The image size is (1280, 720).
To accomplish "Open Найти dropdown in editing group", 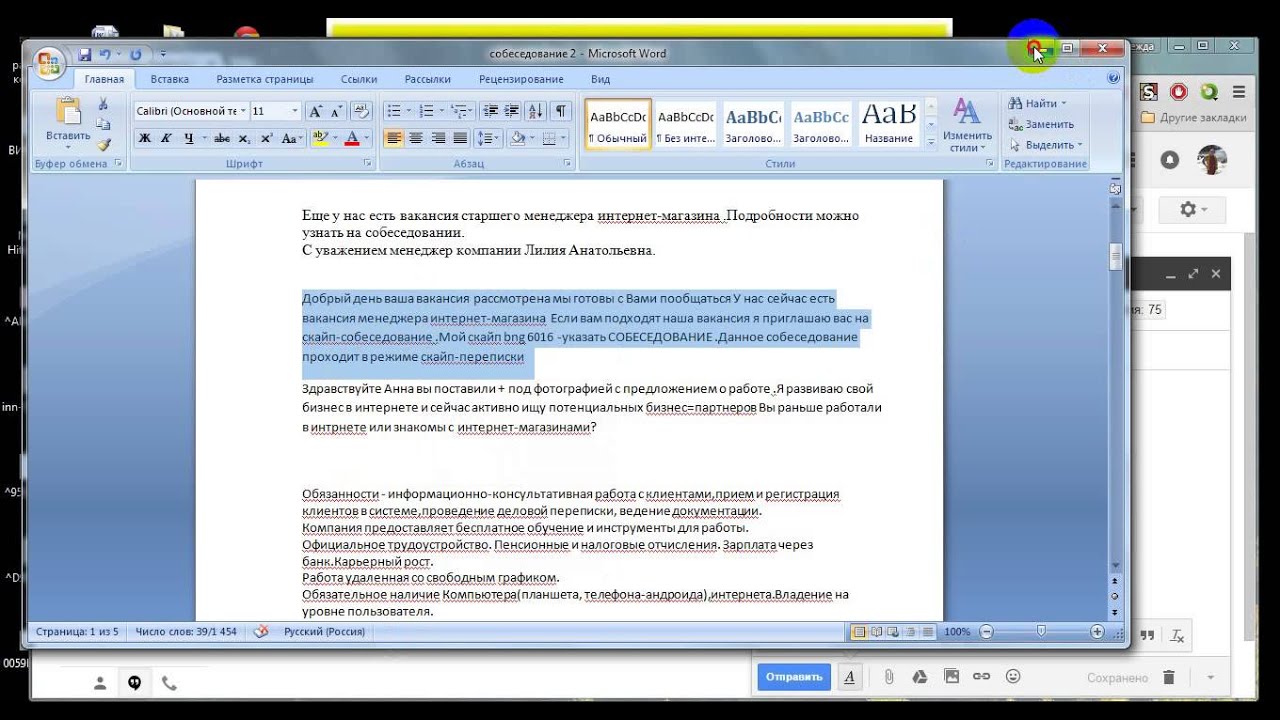I will 1037,104.
